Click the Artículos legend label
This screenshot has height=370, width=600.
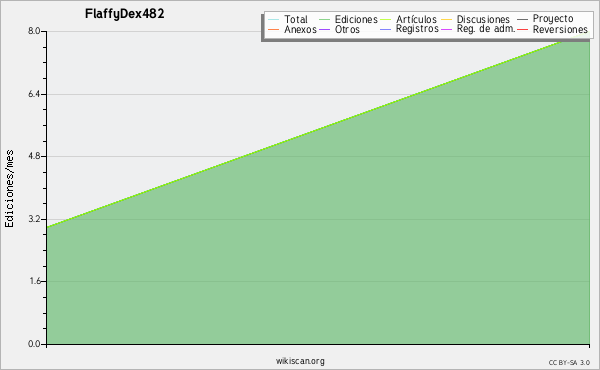pyautogui.click(x=416, y=19)
